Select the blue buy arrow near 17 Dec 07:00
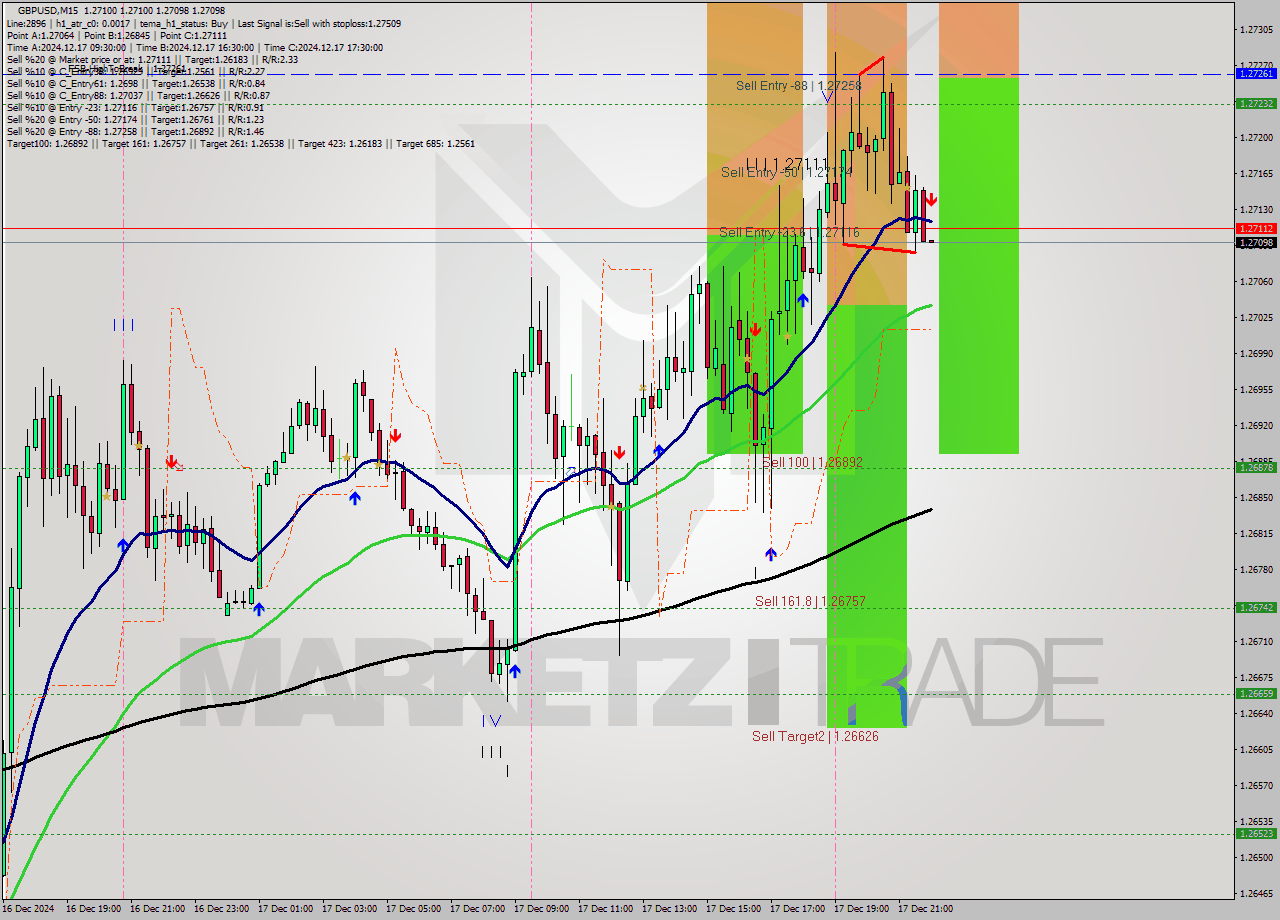 [x=513, y=672]
